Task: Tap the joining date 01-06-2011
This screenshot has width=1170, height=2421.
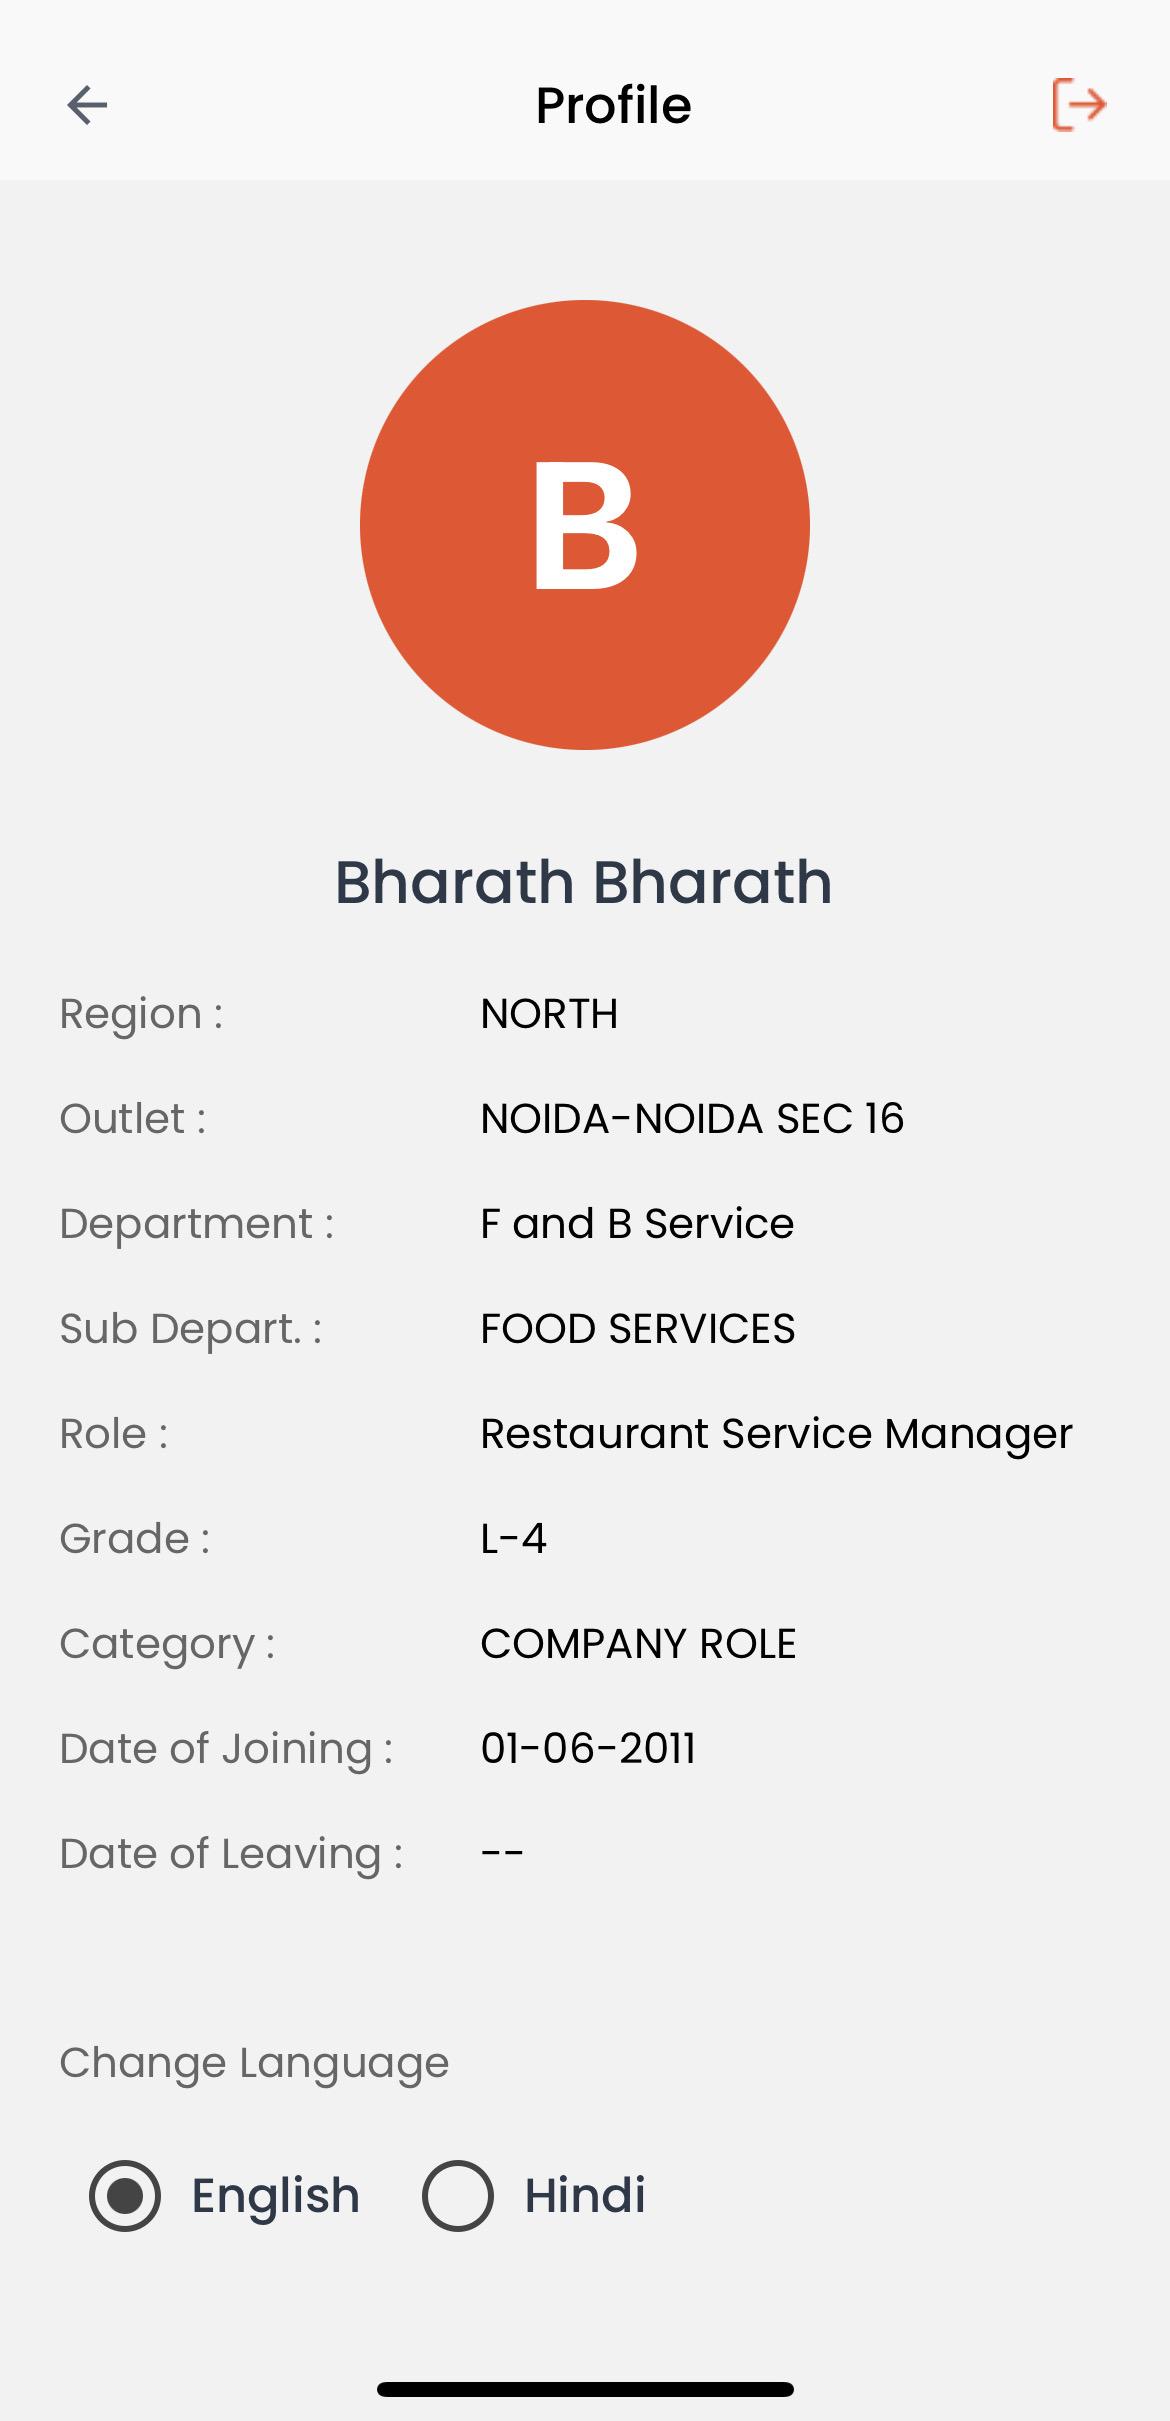Action: point(588,1749)
